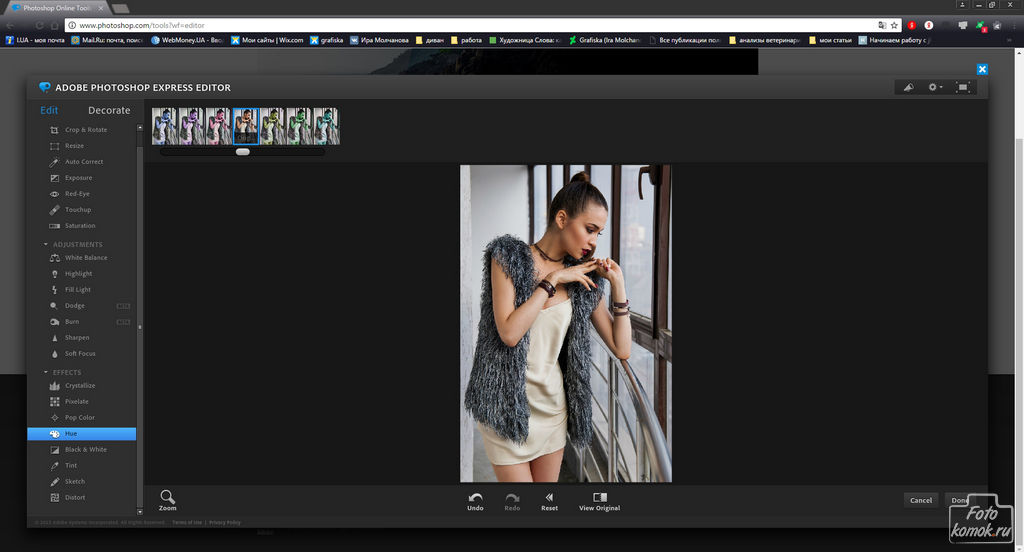The height and width of the screenshot is (552, 1024).
Task: Close the editor with blue X
Action: pyautogui.click(x=982, y=69)
